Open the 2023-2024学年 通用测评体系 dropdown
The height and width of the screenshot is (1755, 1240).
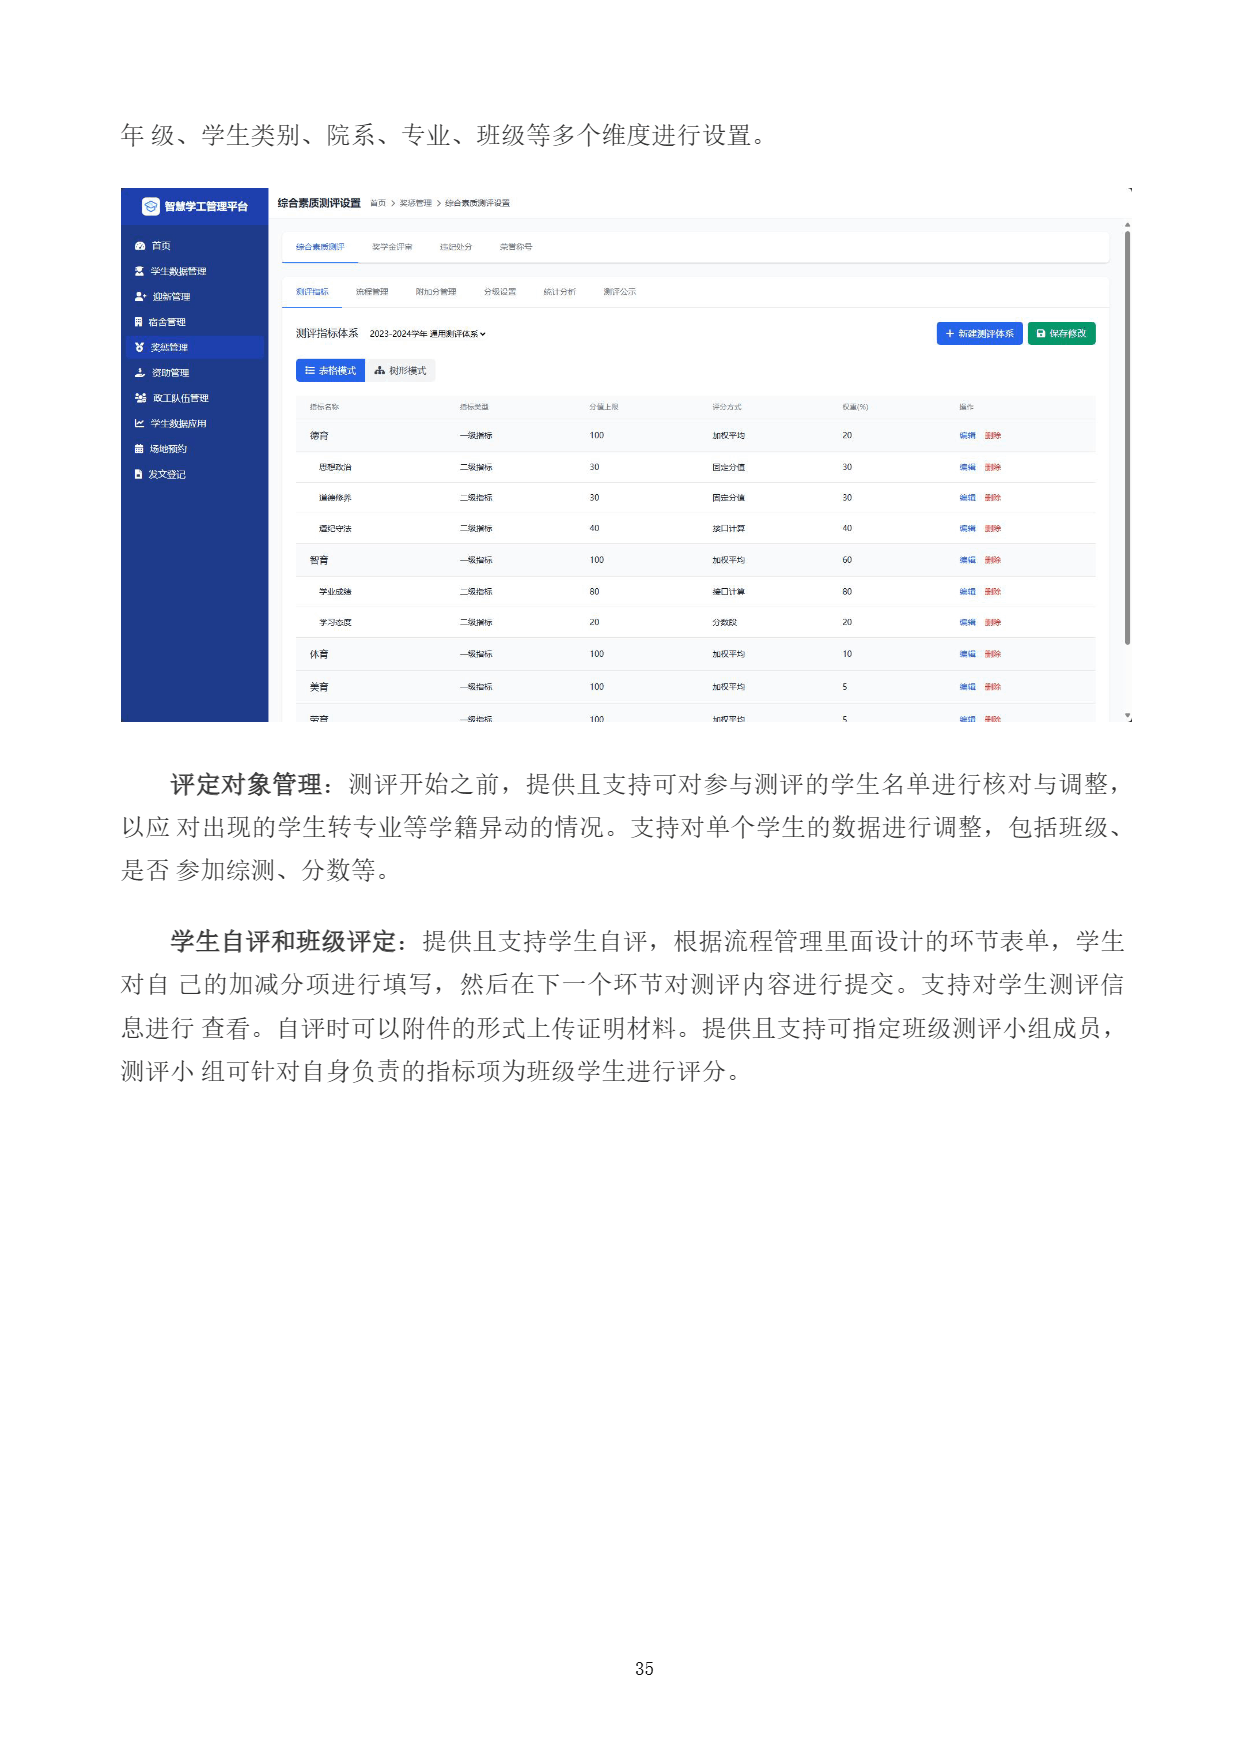click(x=427, y=334)
